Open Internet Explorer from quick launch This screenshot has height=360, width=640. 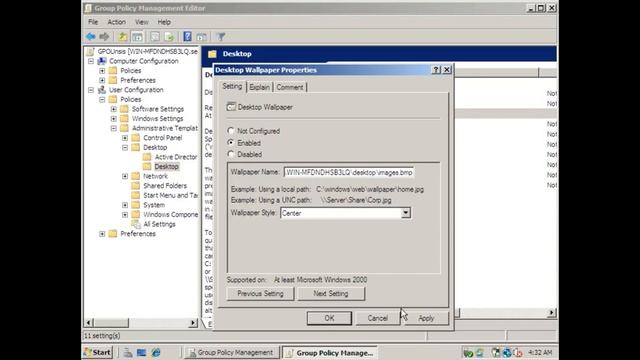156,352
